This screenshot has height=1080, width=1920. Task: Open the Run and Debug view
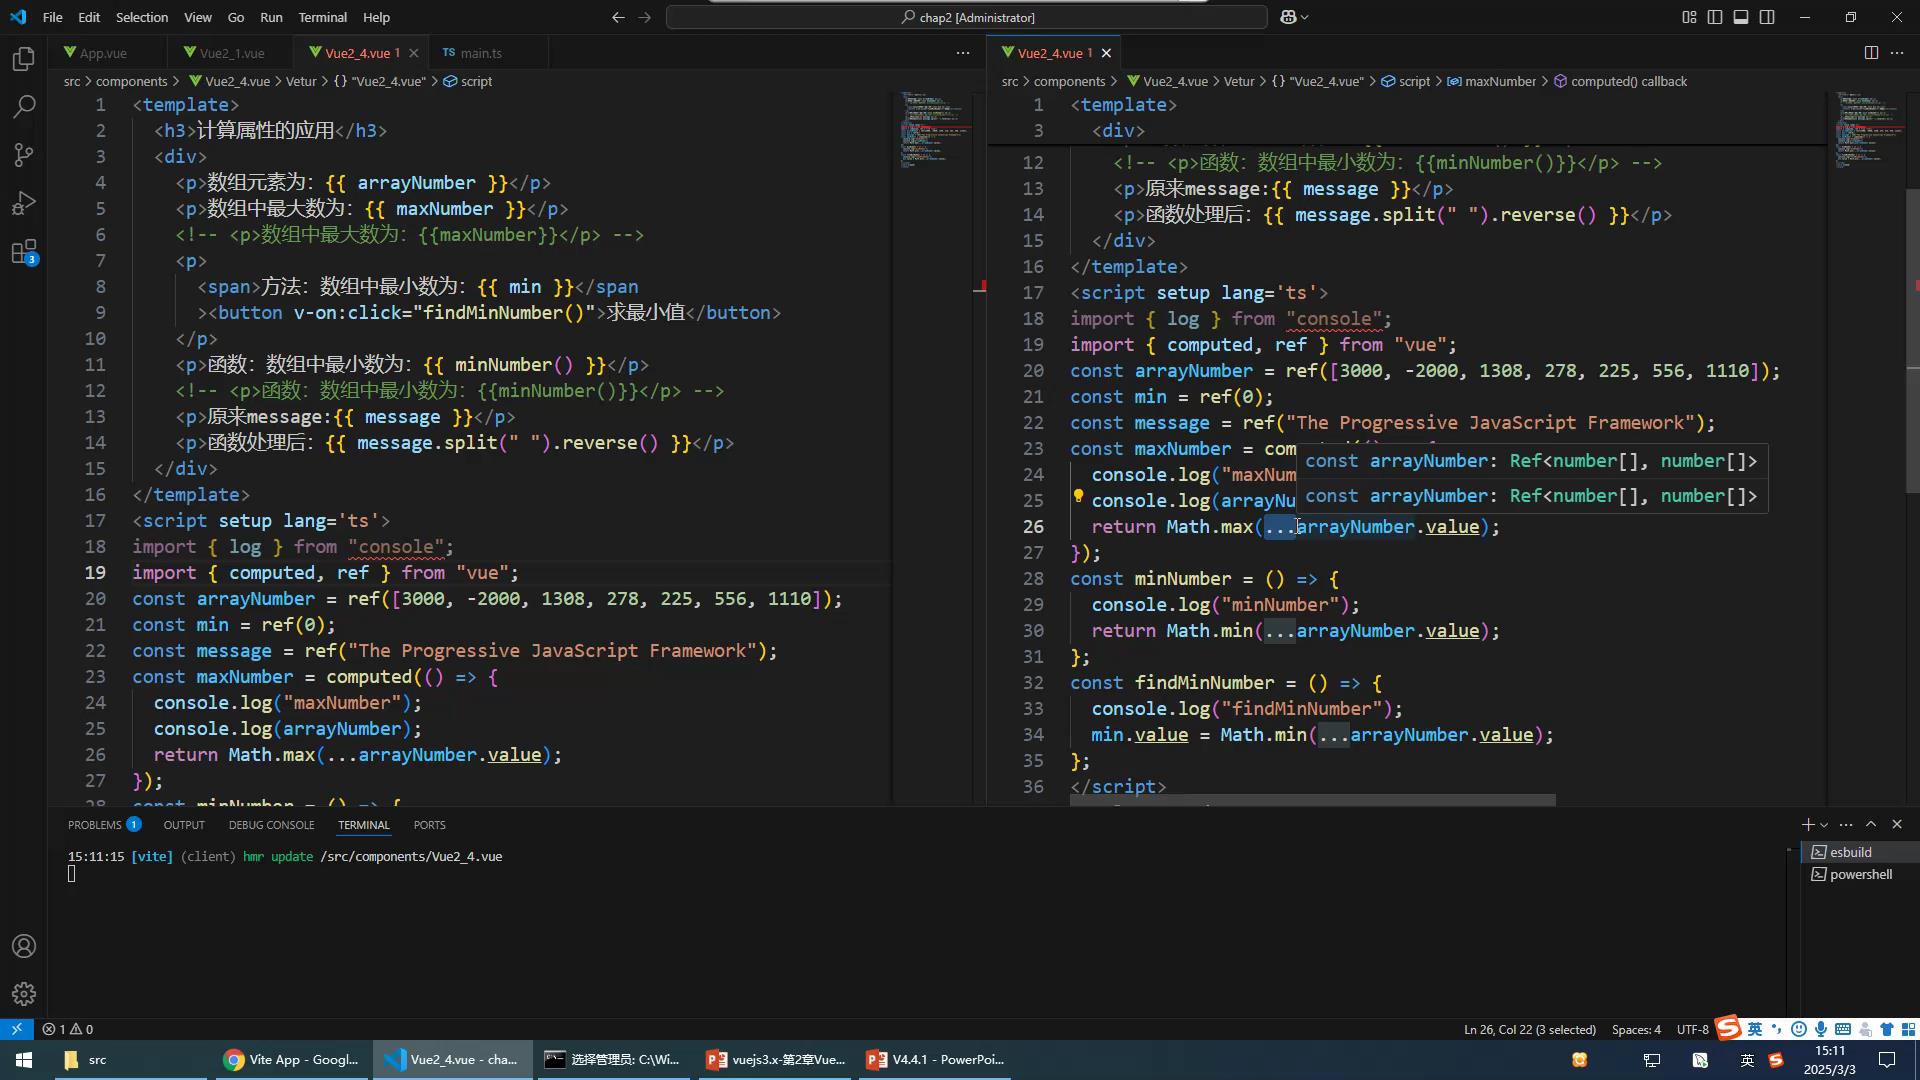24,203
